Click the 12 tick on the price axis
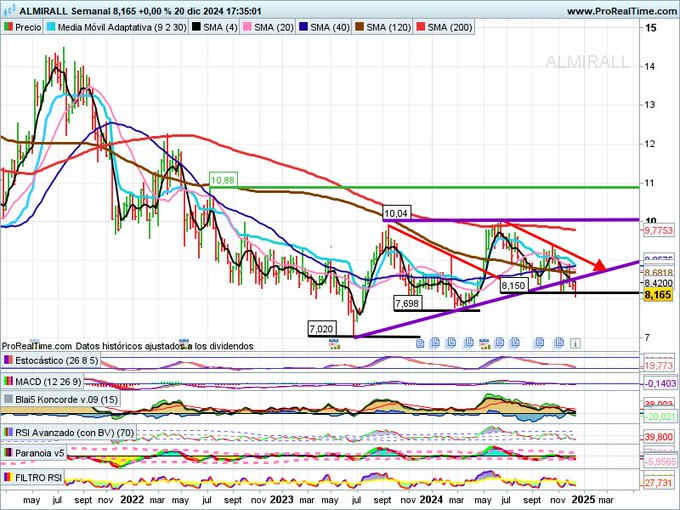The height and width of the screenshot is (510, 680). (x=650, y=144)
